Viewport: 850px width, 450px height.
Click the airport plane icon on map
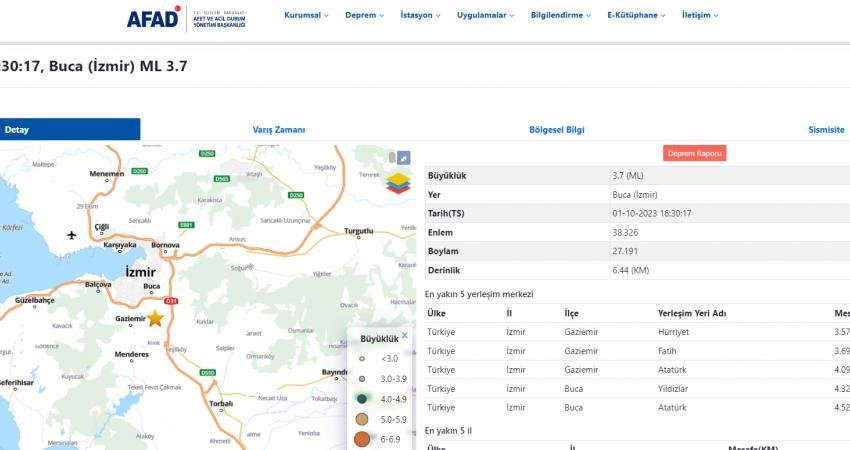[x=72, y=235]
